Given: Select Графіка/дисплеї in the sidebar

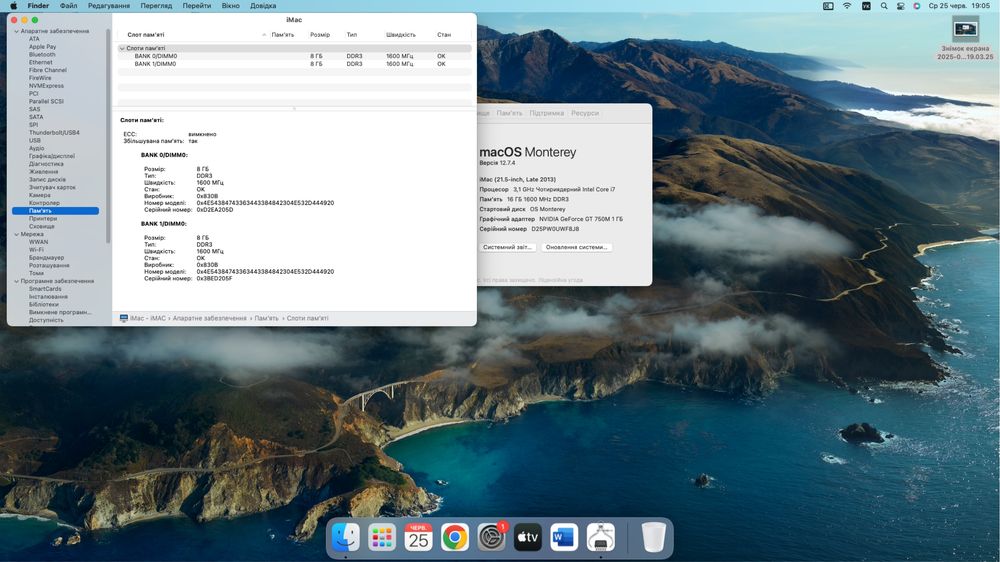Looking at the screenshot, I should click(51, 156).
